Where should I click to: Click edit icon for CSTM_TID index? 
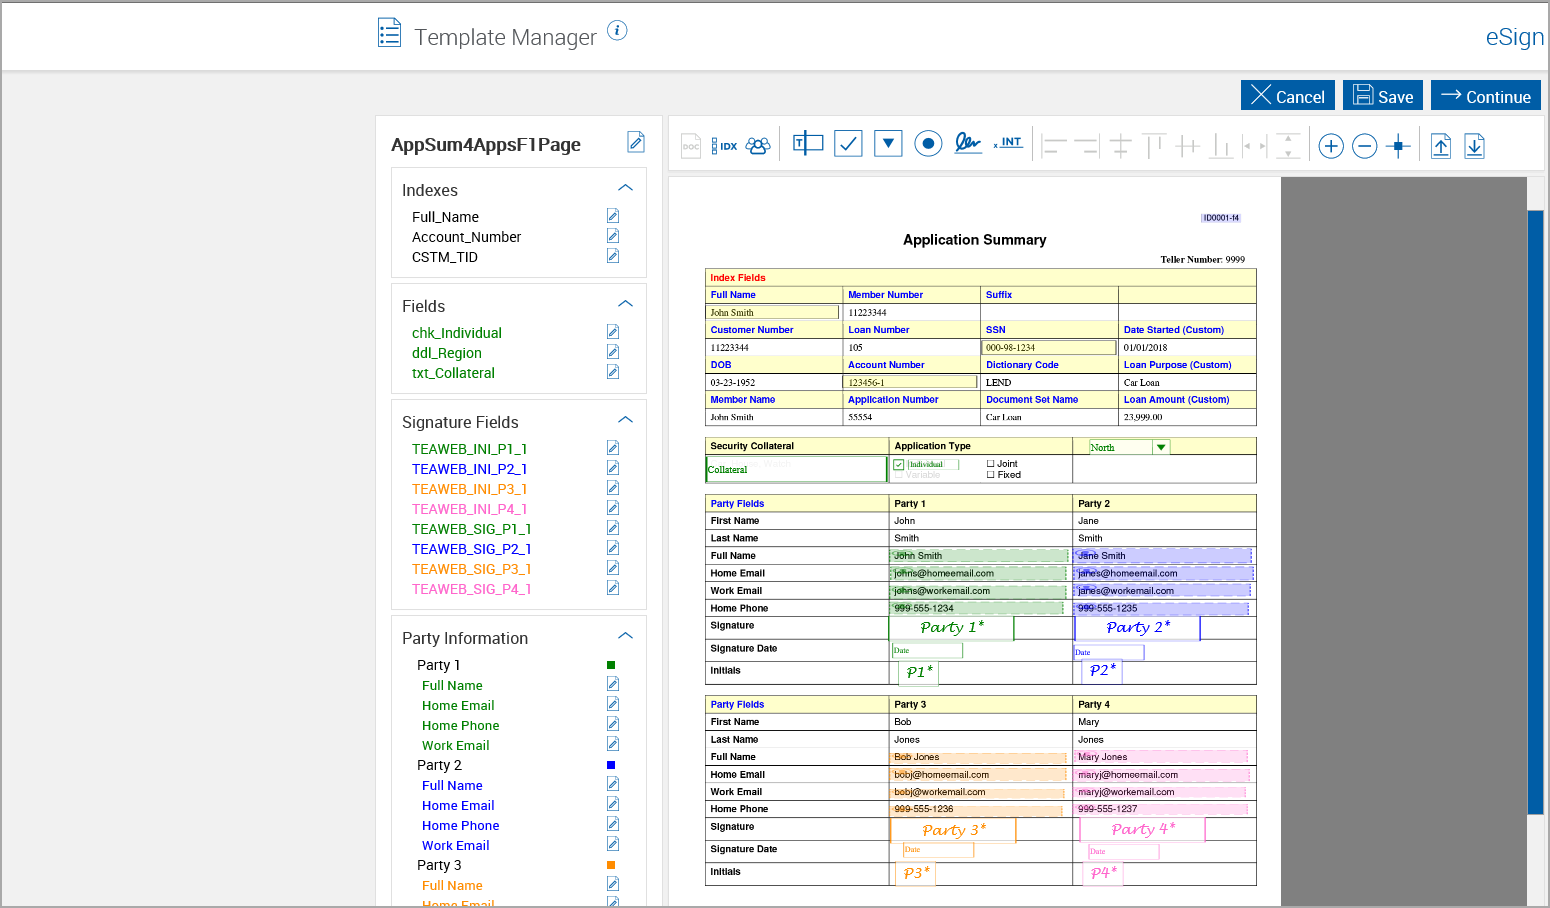point(613,256)
